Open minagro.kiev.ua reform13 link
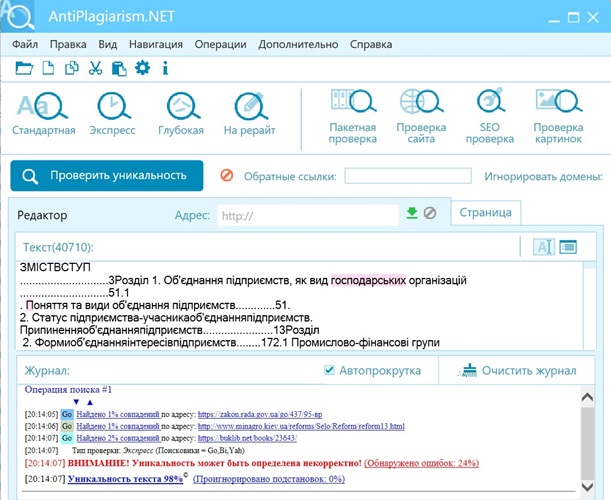 301,426
